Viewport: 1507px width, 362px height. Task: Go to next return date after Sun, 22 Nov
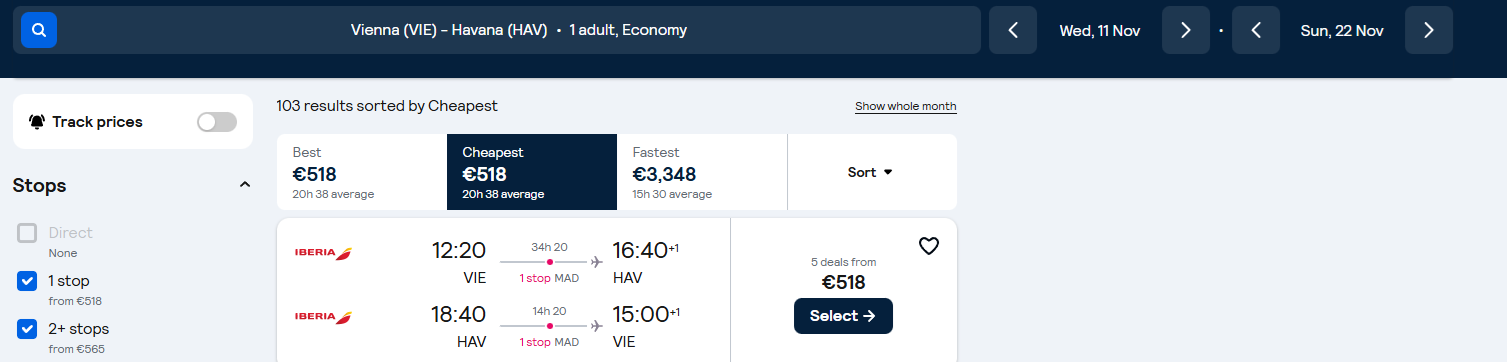click(1429, 30)
